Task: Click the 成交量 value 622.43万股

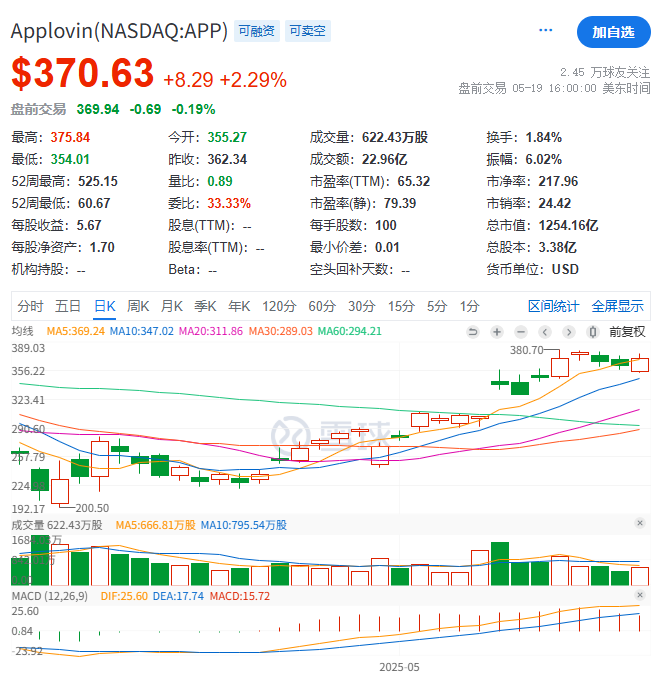Action: [x=395, y=137]
